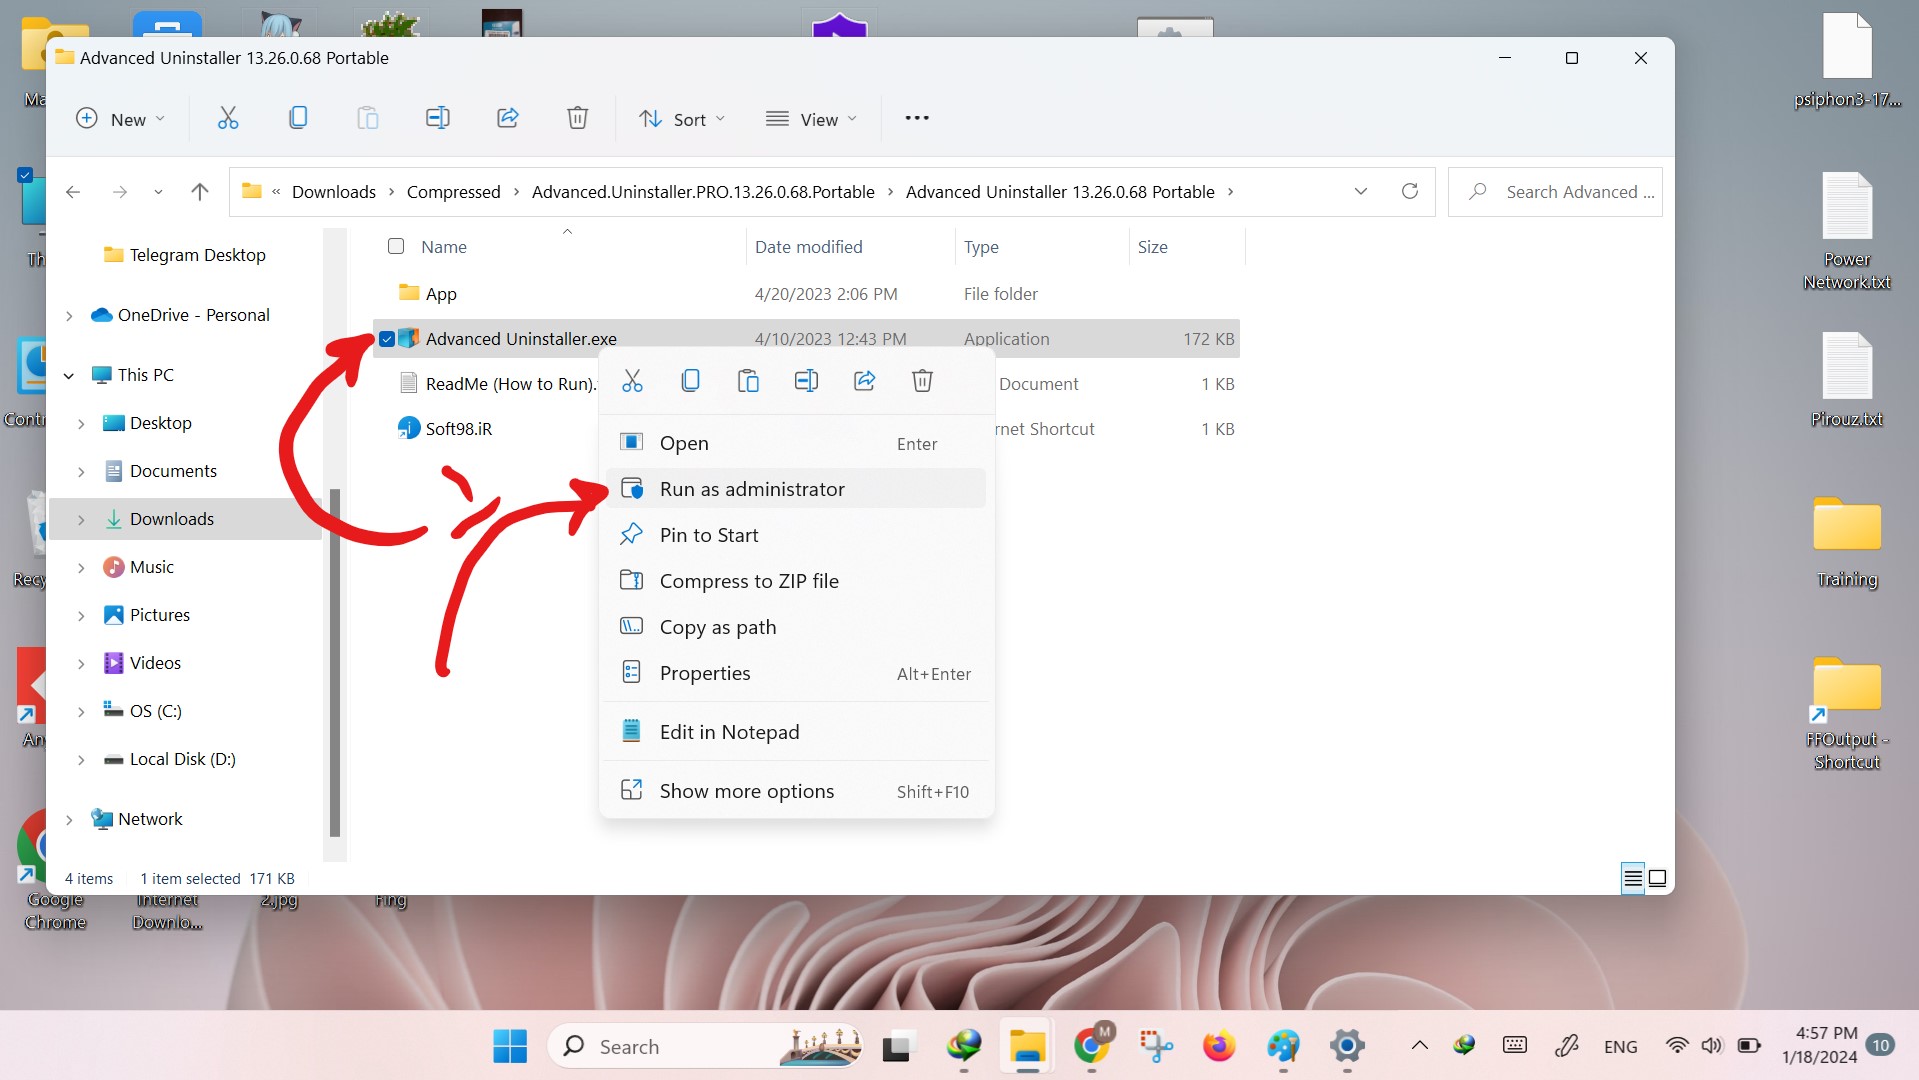Choose Copy as path

click(x=795, y=627)
